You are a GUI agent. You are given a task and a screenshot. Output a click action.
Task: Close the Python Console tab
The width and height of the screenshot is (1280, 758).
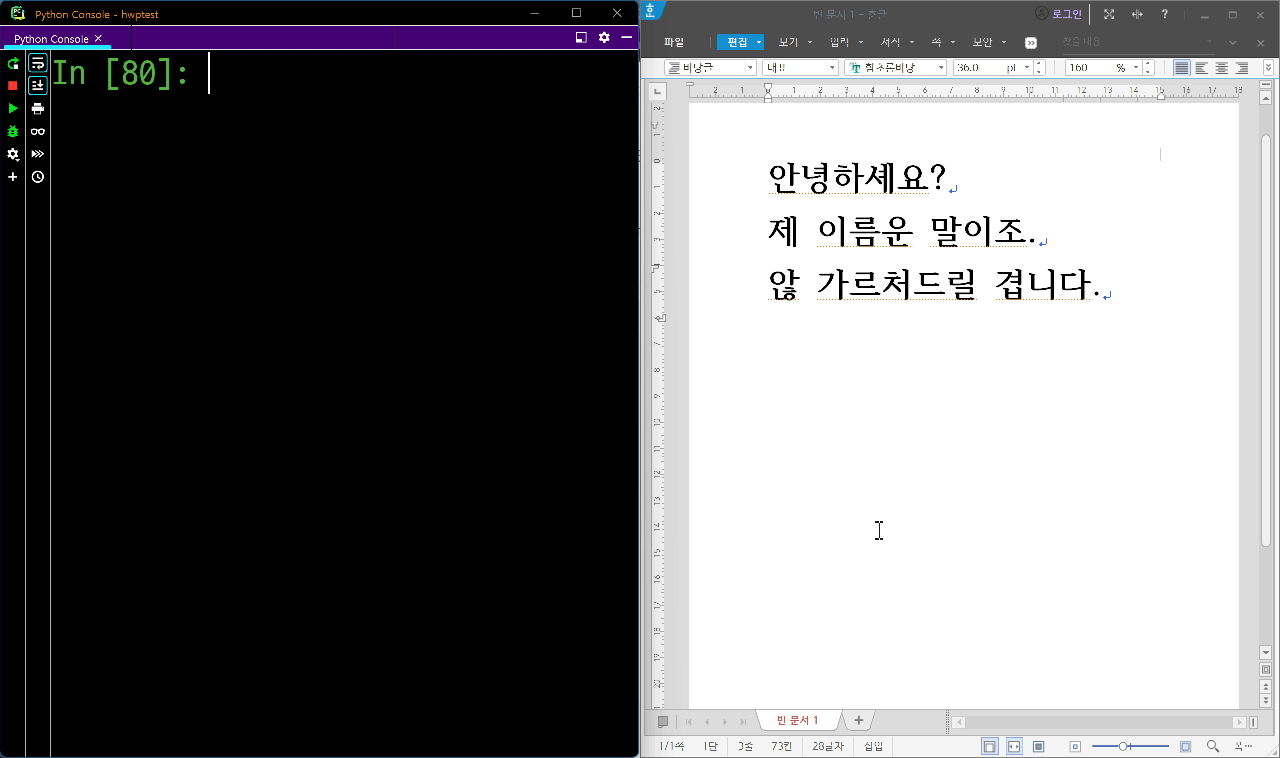98,38
